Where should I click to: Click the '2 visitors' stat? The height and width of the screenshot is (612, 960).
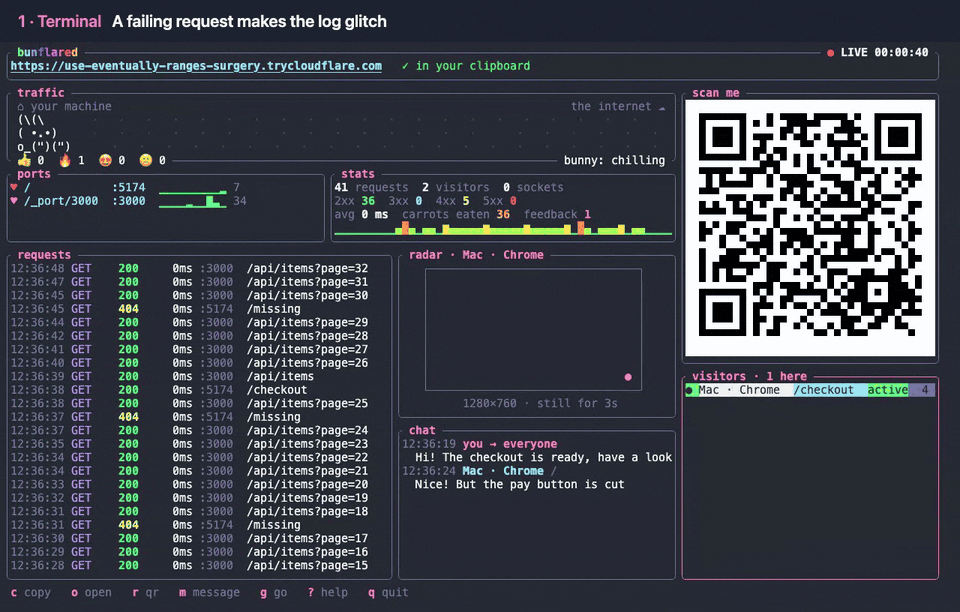coord(456,187)
